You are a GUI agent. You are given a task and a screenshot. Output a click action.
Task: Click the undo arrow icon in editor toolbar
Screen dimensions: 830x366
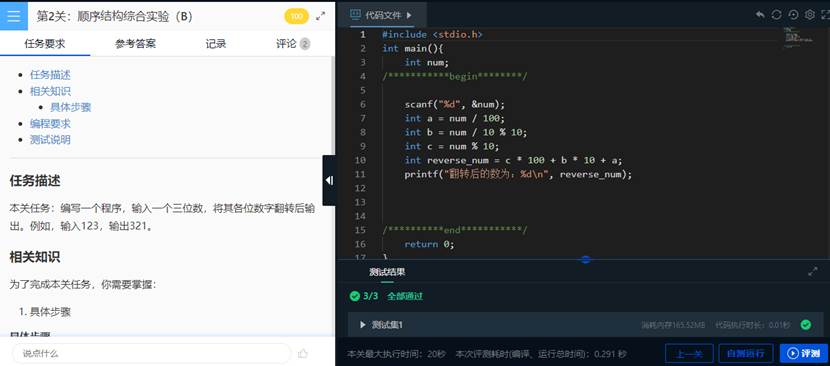pyautogui.click(x=760, y=15)
